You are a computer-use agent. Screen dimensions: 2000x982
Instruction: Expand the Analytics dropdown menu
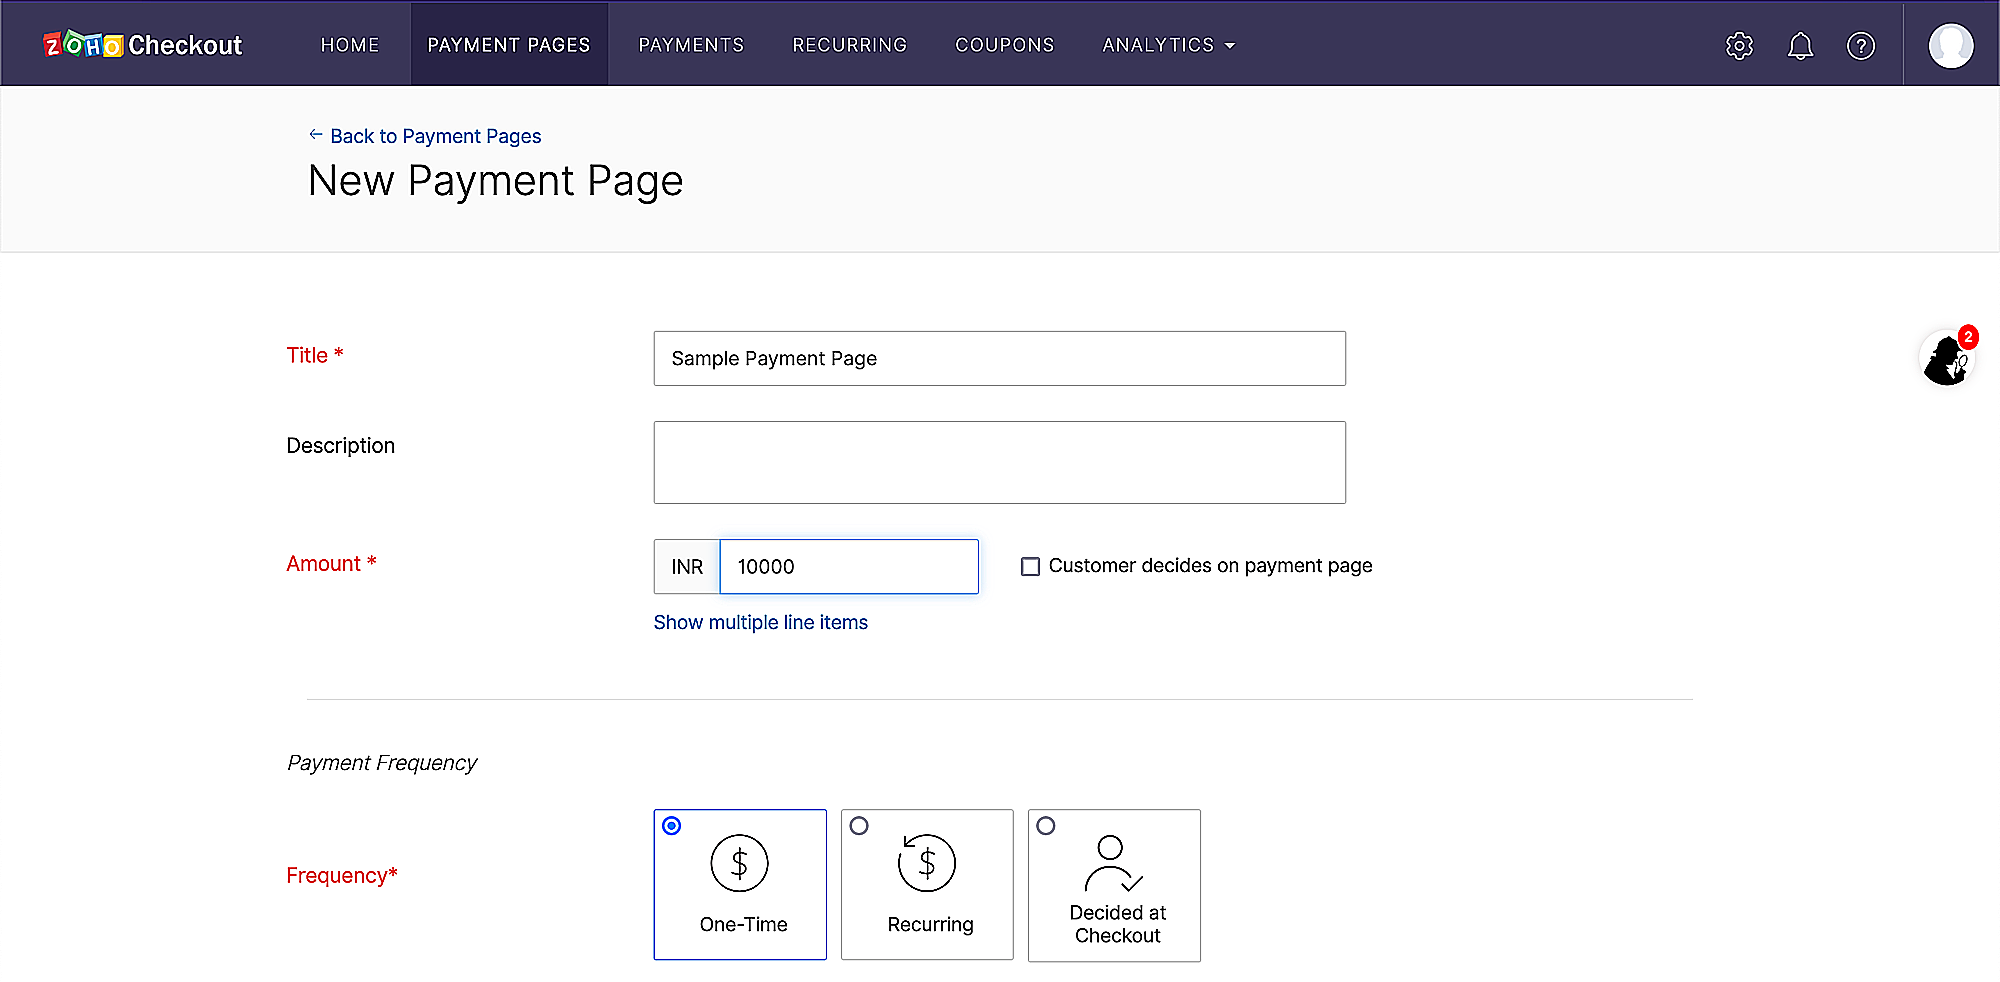coord(1168,45)
